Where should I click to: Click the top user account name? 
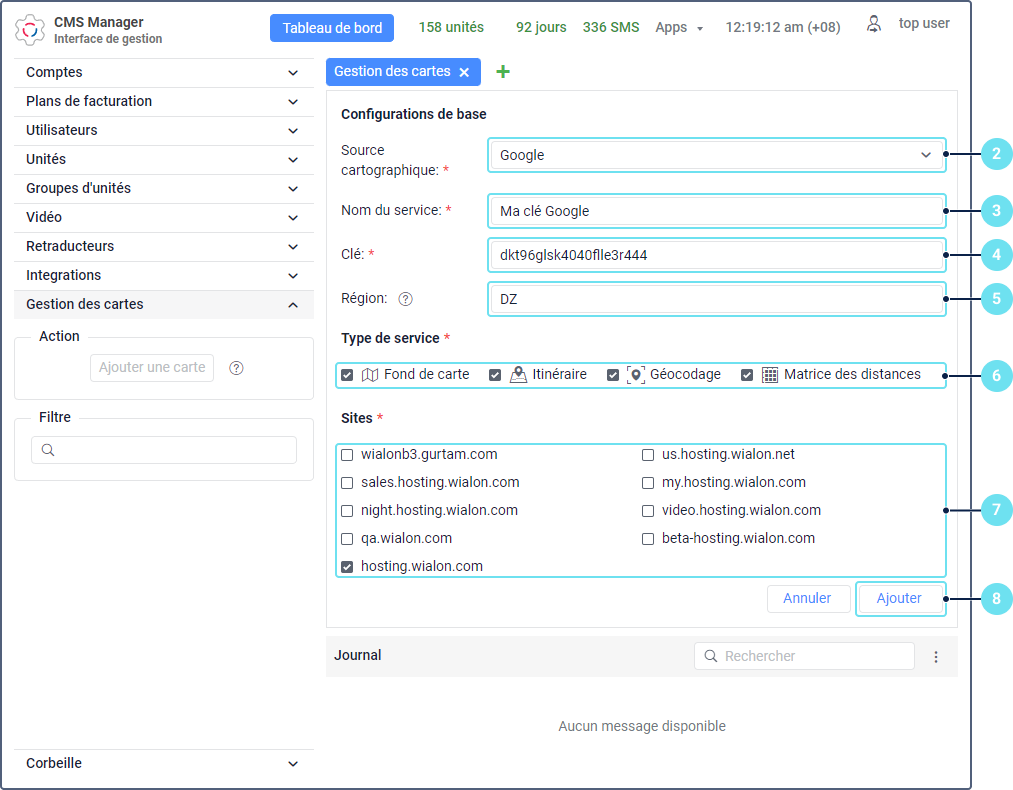coord(924,24)
